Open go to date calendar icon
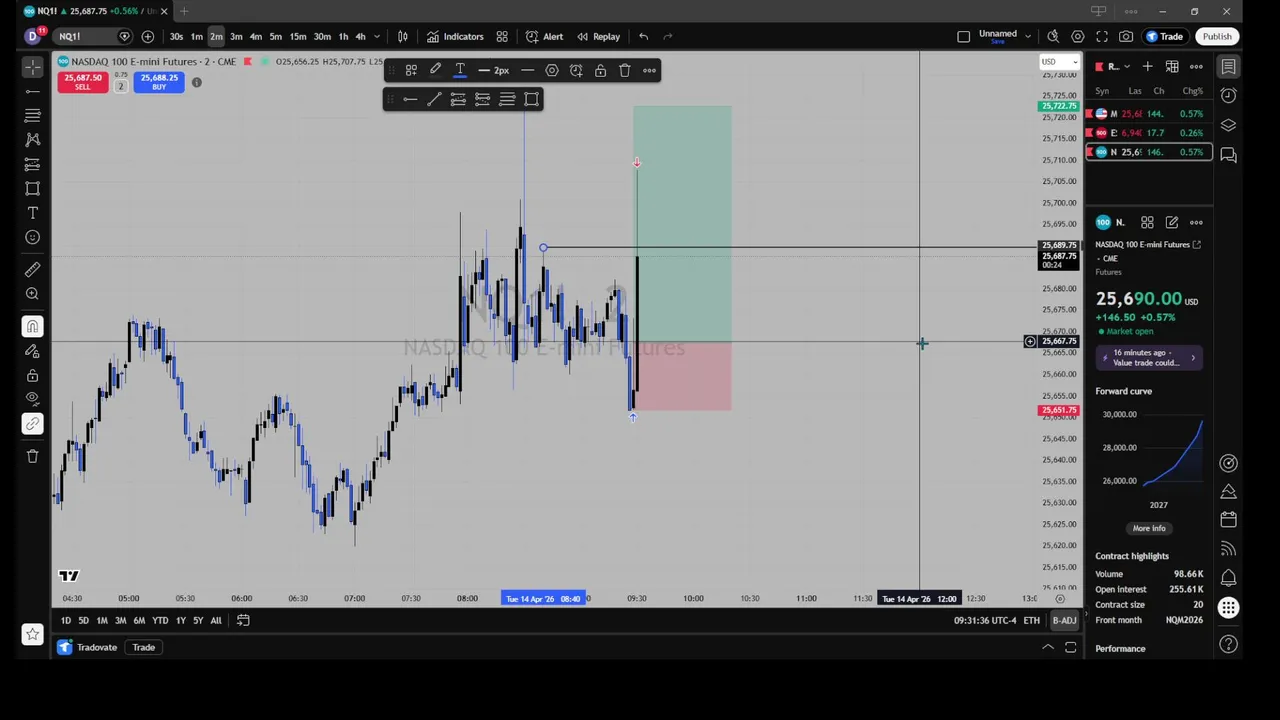The image size is (1280, 720). 242,621
